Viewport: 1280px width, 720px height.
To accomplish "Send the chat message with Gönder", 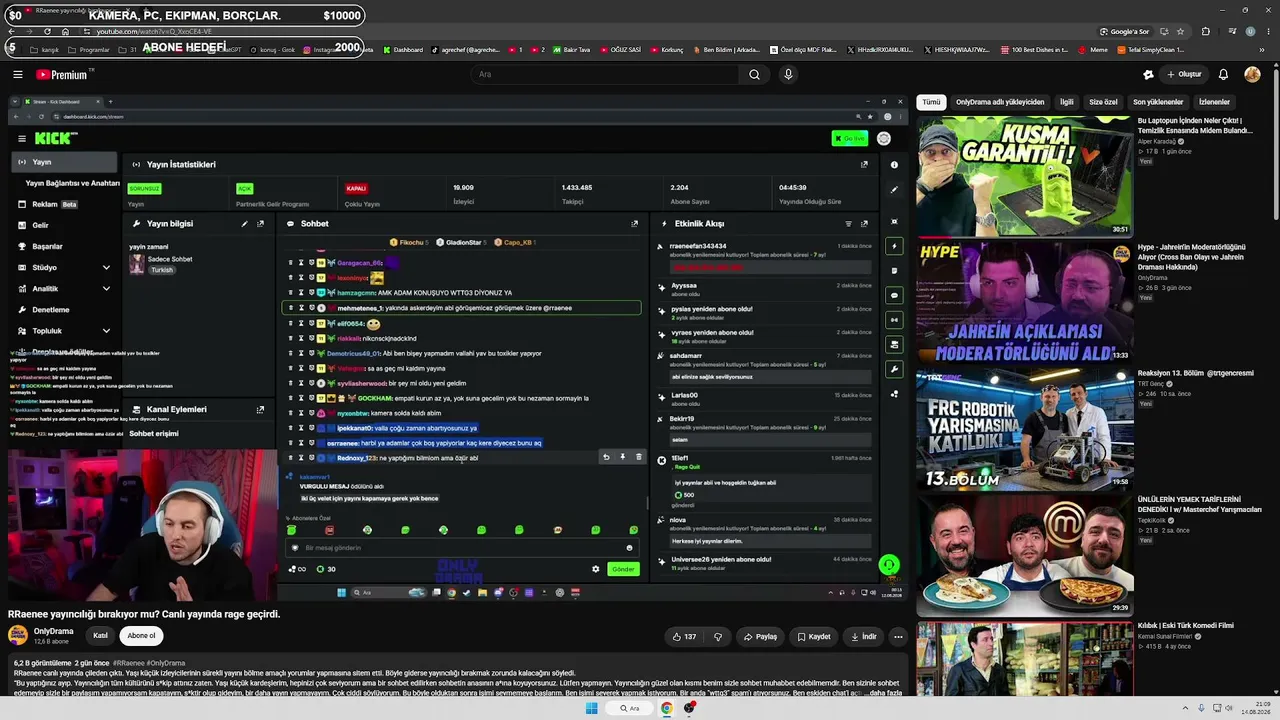I will [623, 569].
